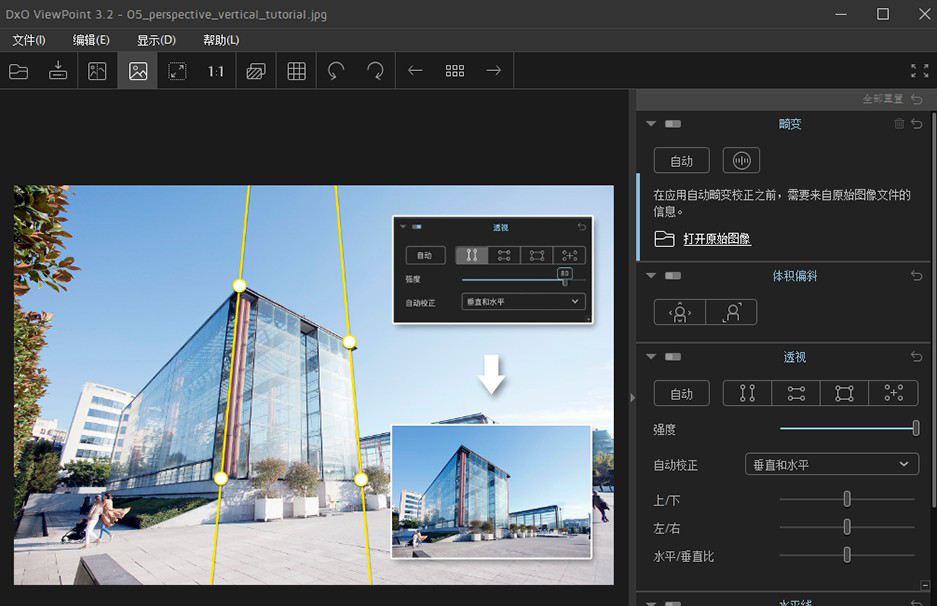The height and width of the screenshot is (606, 937).
Task: Expand the 水平线 panel at bottom
Action: (x=651, y=603)
